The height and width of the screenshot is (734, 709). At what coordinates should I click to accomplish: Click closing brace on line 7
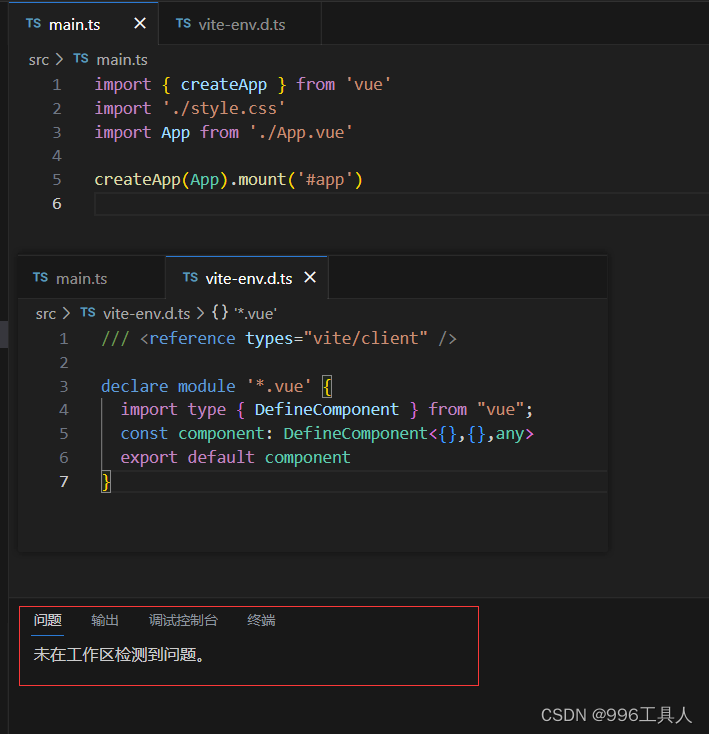106,482
